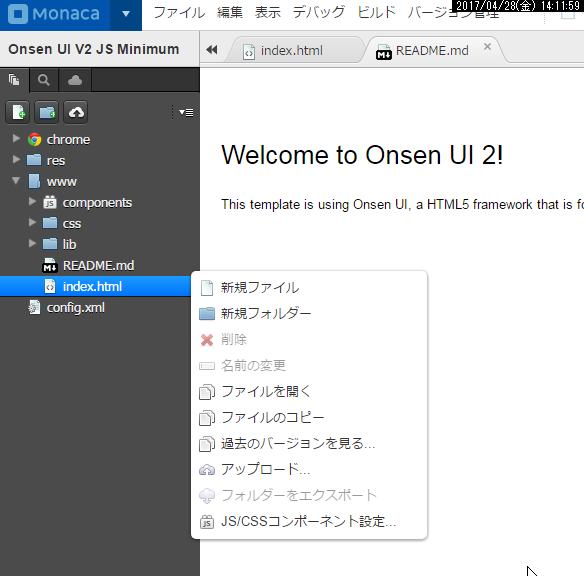Viewport: 584px width, 576px height.
Task: Expand the chrome folder
Action: click(16, 139)
